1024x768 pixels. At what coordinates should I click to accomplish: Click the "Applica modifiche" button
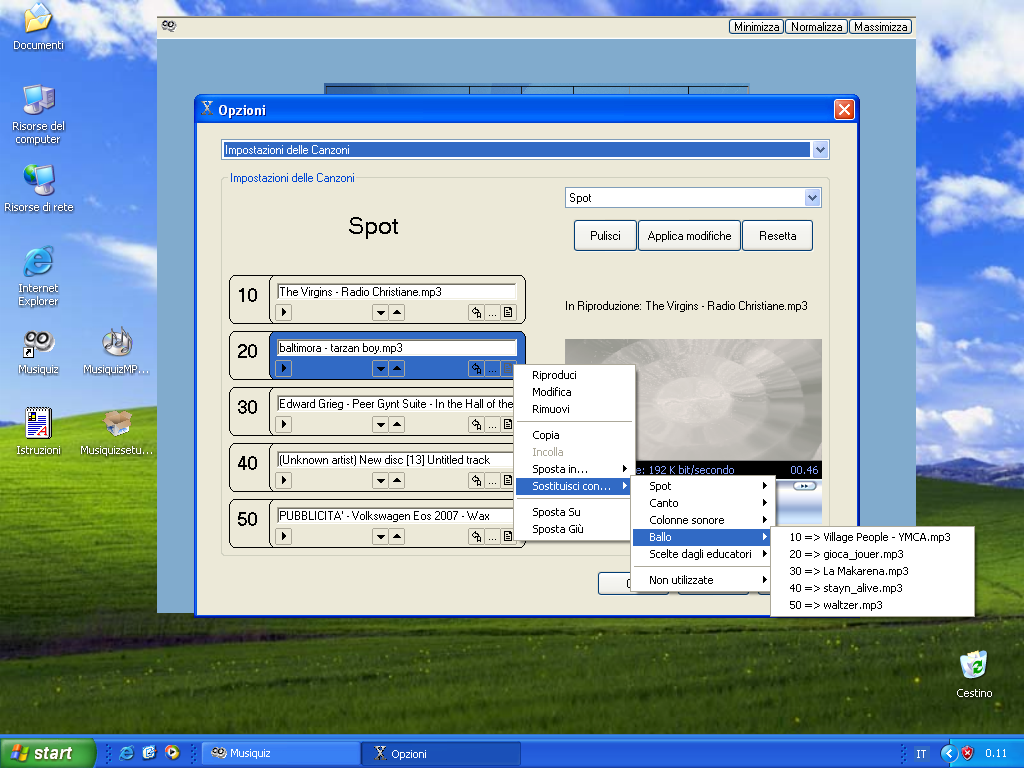pos(689,236)
